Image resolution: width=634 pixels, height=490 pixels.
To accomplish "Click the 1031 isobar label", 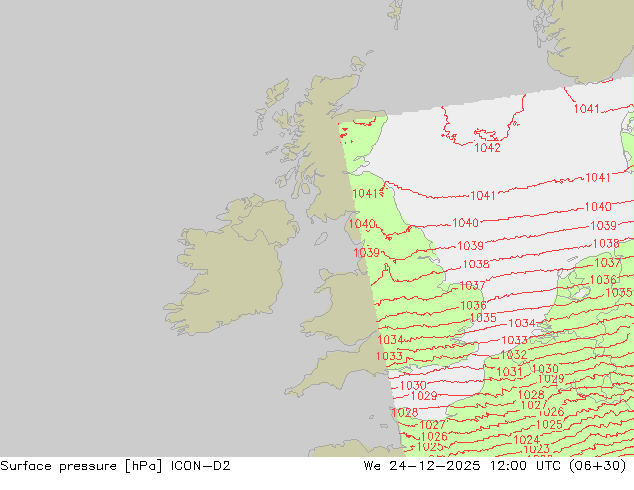I will click(509, 372).
